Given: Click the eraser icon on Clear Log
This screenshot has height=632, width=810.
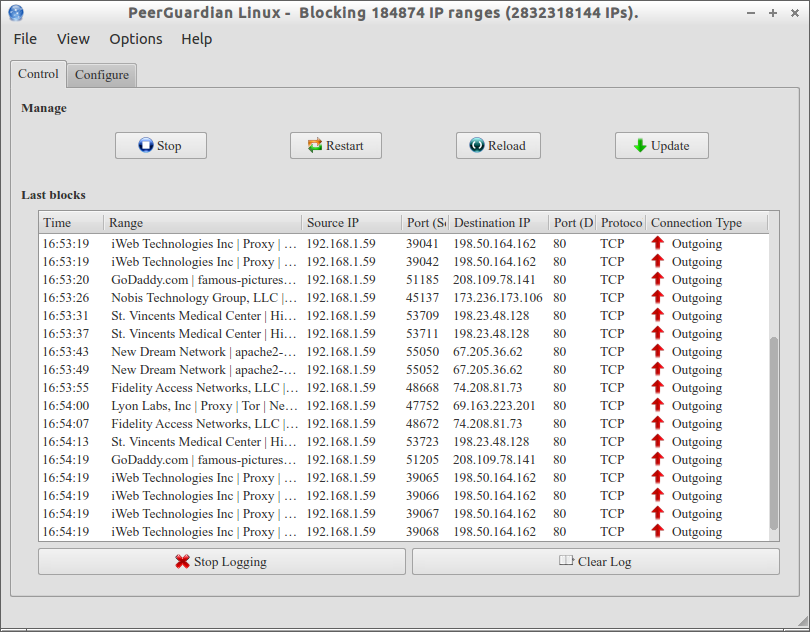Looking at the screenshot, I should pyautogui.click(x=566, y=561).
